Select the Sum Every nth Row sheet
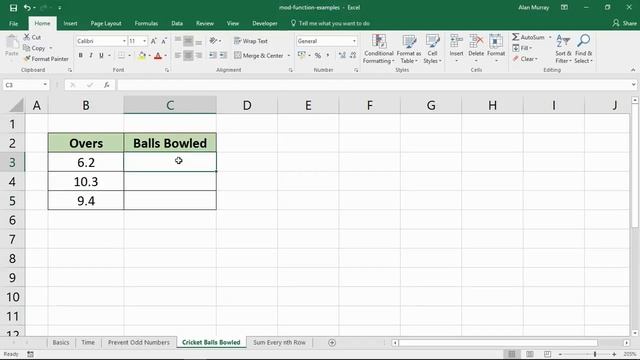Screen dimensions: 640x360 point(279,342)
